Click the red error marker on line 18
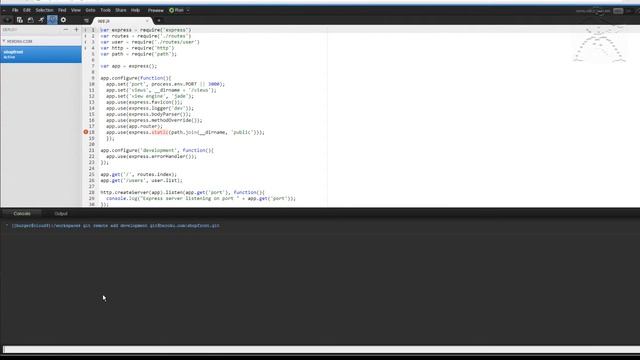Image resolution: width=640 pixels, height=360 pixels. tap(86, 132)
